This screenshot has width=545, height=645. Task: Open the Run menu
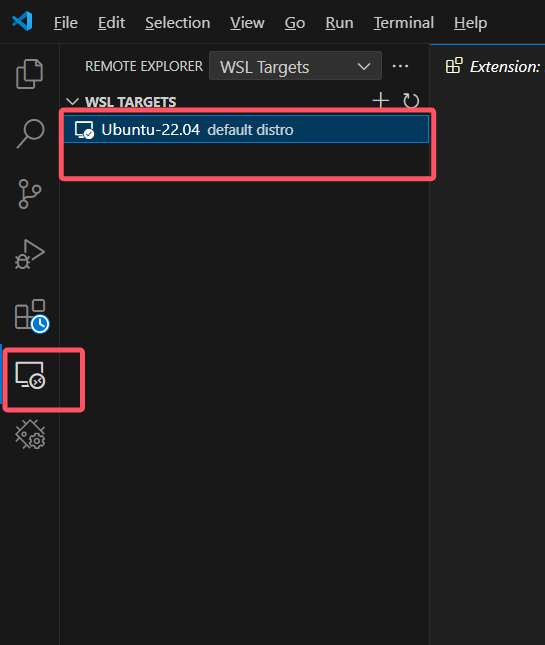[x=339, y=23]
